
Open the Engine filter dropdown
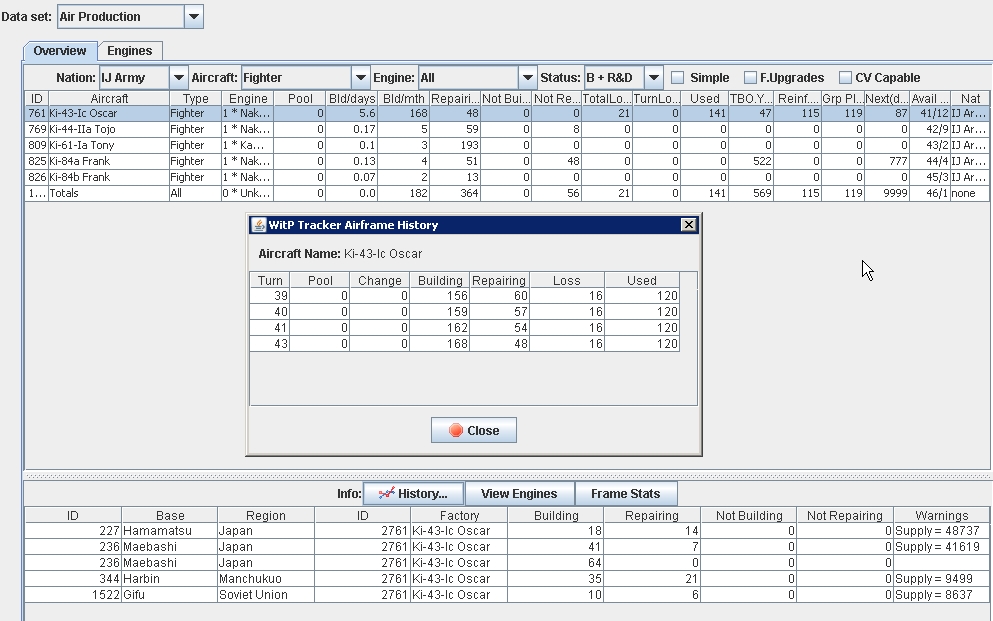point(527,77)
